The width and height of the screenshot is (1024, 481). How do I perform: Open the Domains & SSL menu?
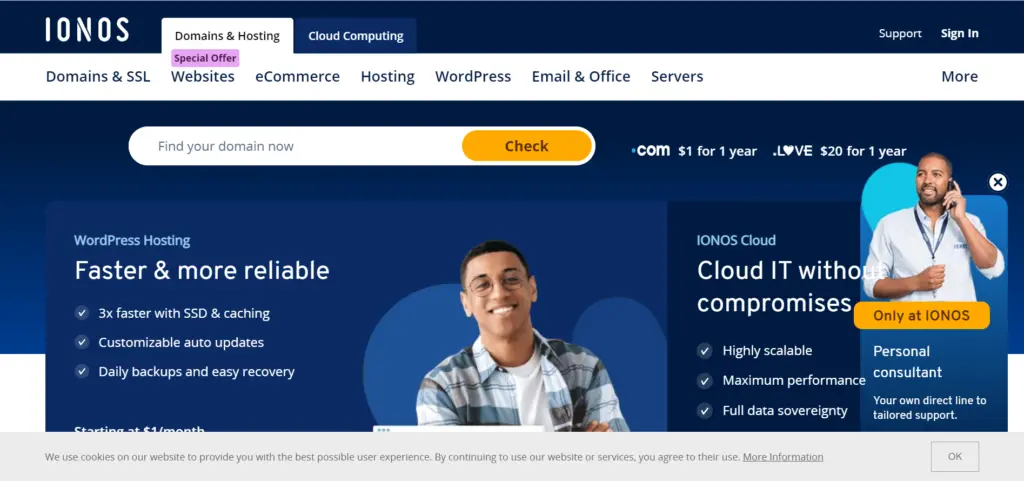coord(98,76)
